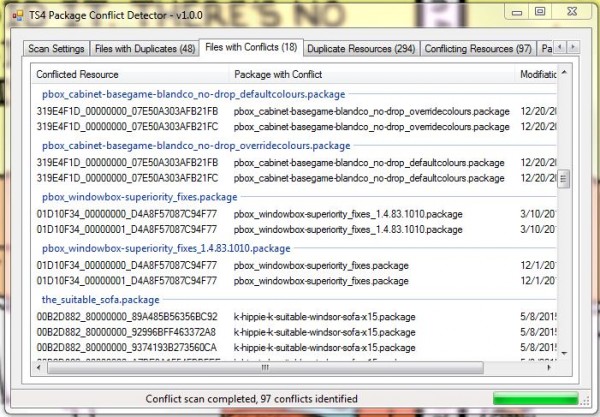Viewport: 600px width, 417px height.
Task: Click the vertical scrollbar up arrow
Action: (563, 73)
